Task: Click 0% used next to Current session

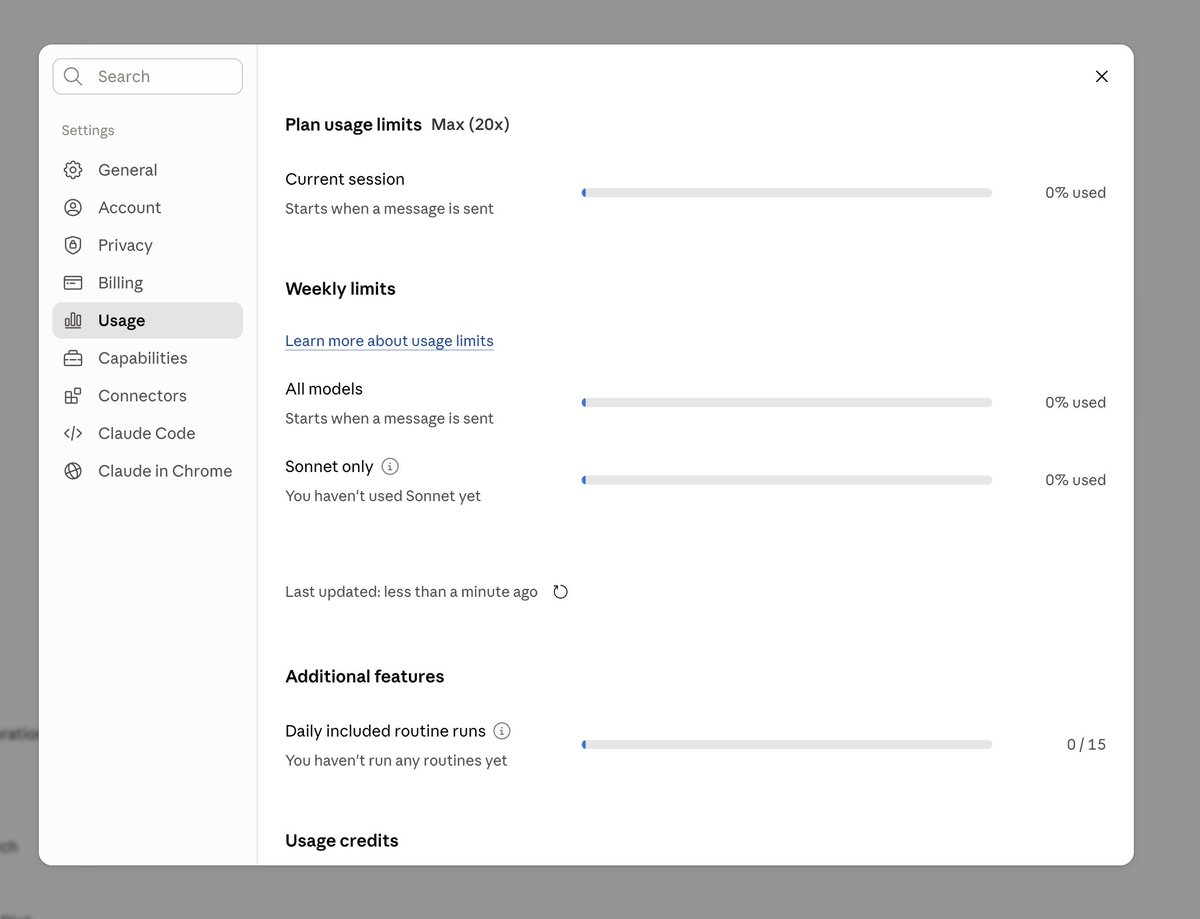Action: point(1075,193)
